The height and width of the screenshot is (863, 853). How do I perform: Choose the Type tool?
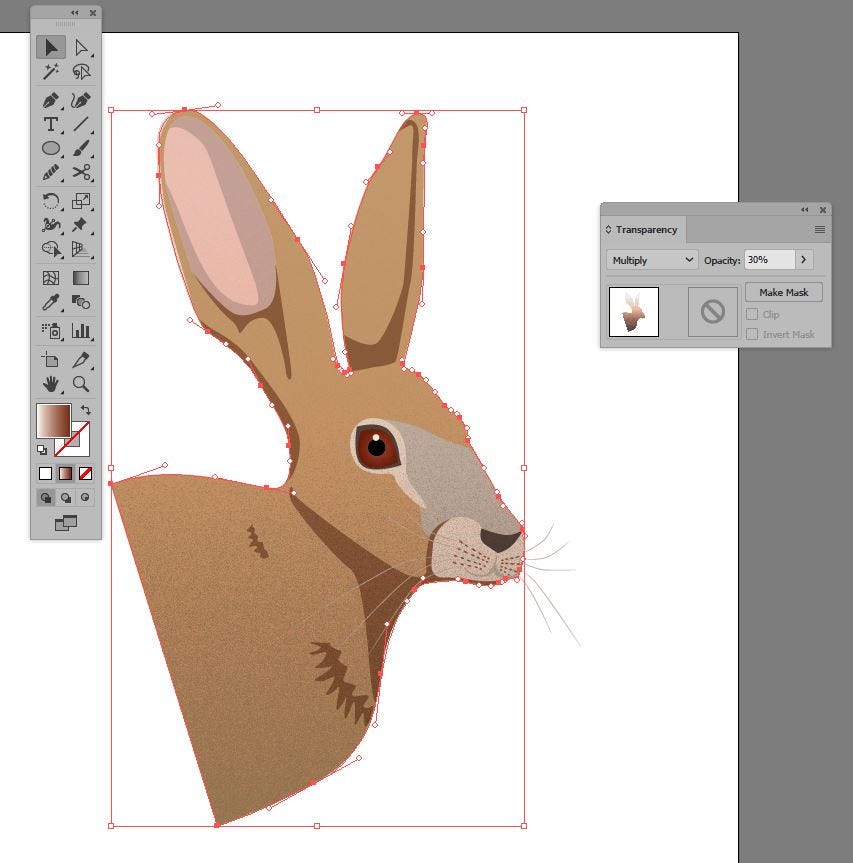[51, 125]
